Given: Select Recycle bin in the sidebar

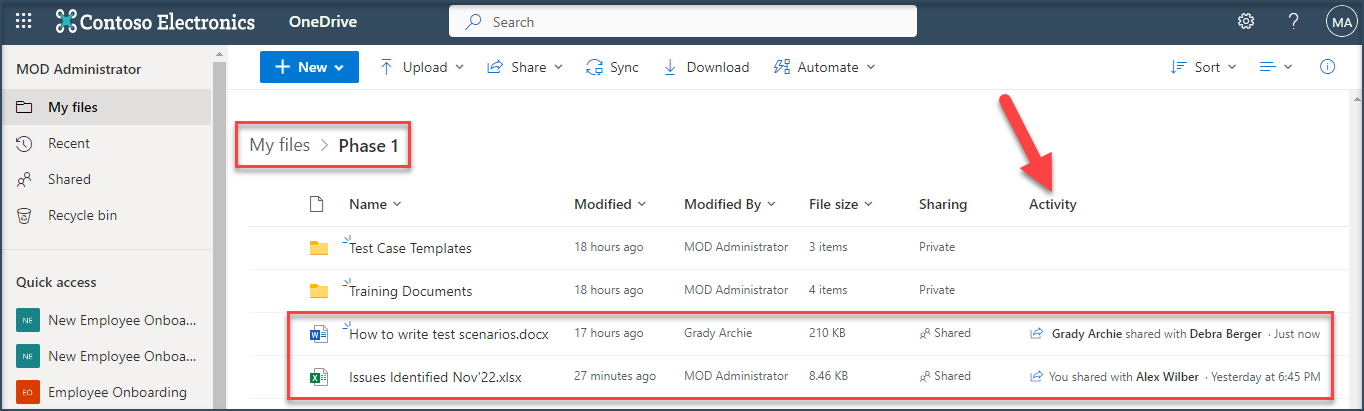Looking at the screenshot, I should (x=83, y=215).
